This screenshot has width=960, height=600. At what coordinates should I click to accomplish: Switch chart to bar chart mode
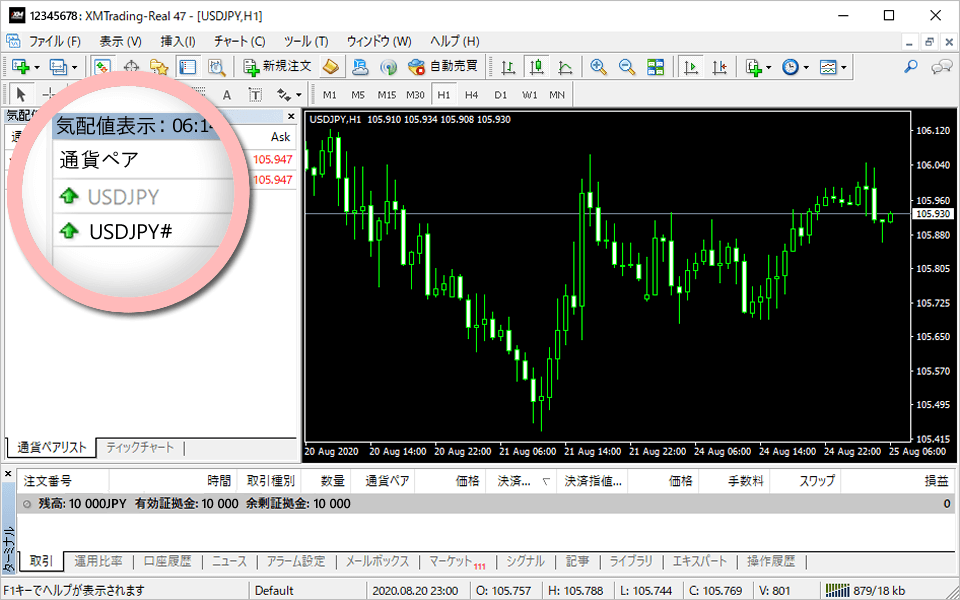(x=508, y=67)
